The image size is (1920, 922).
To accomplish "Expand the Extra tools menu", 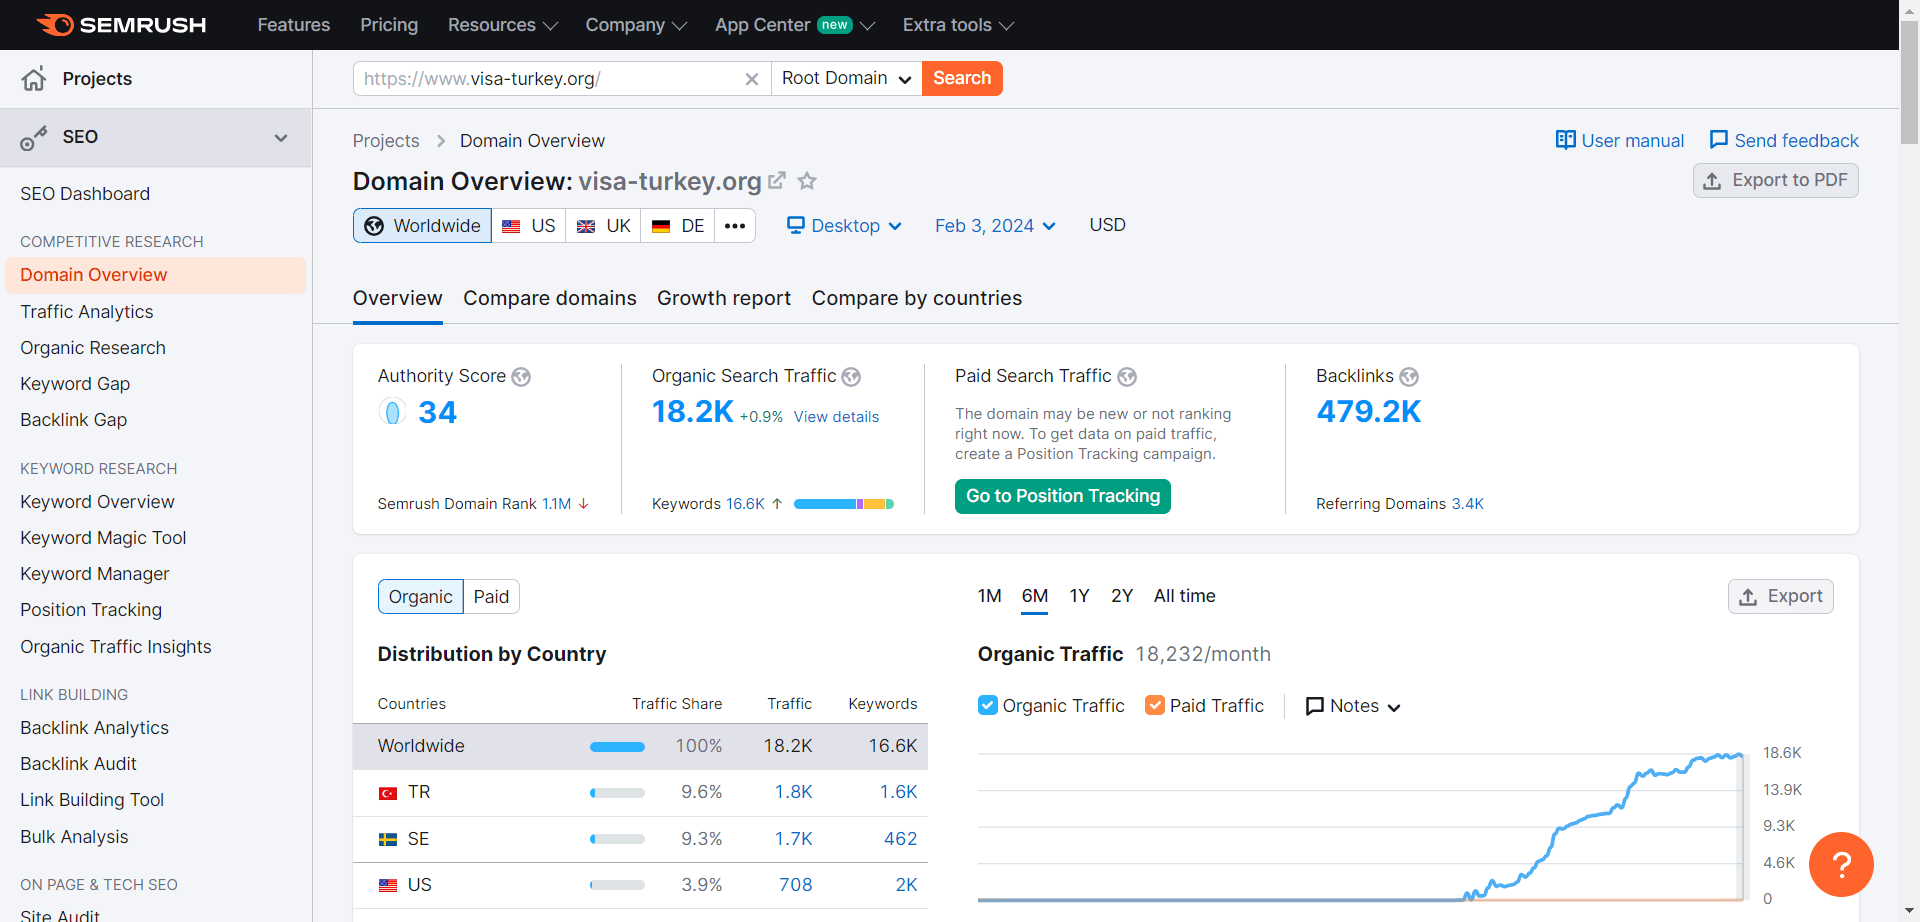I will tap(958, 25).
